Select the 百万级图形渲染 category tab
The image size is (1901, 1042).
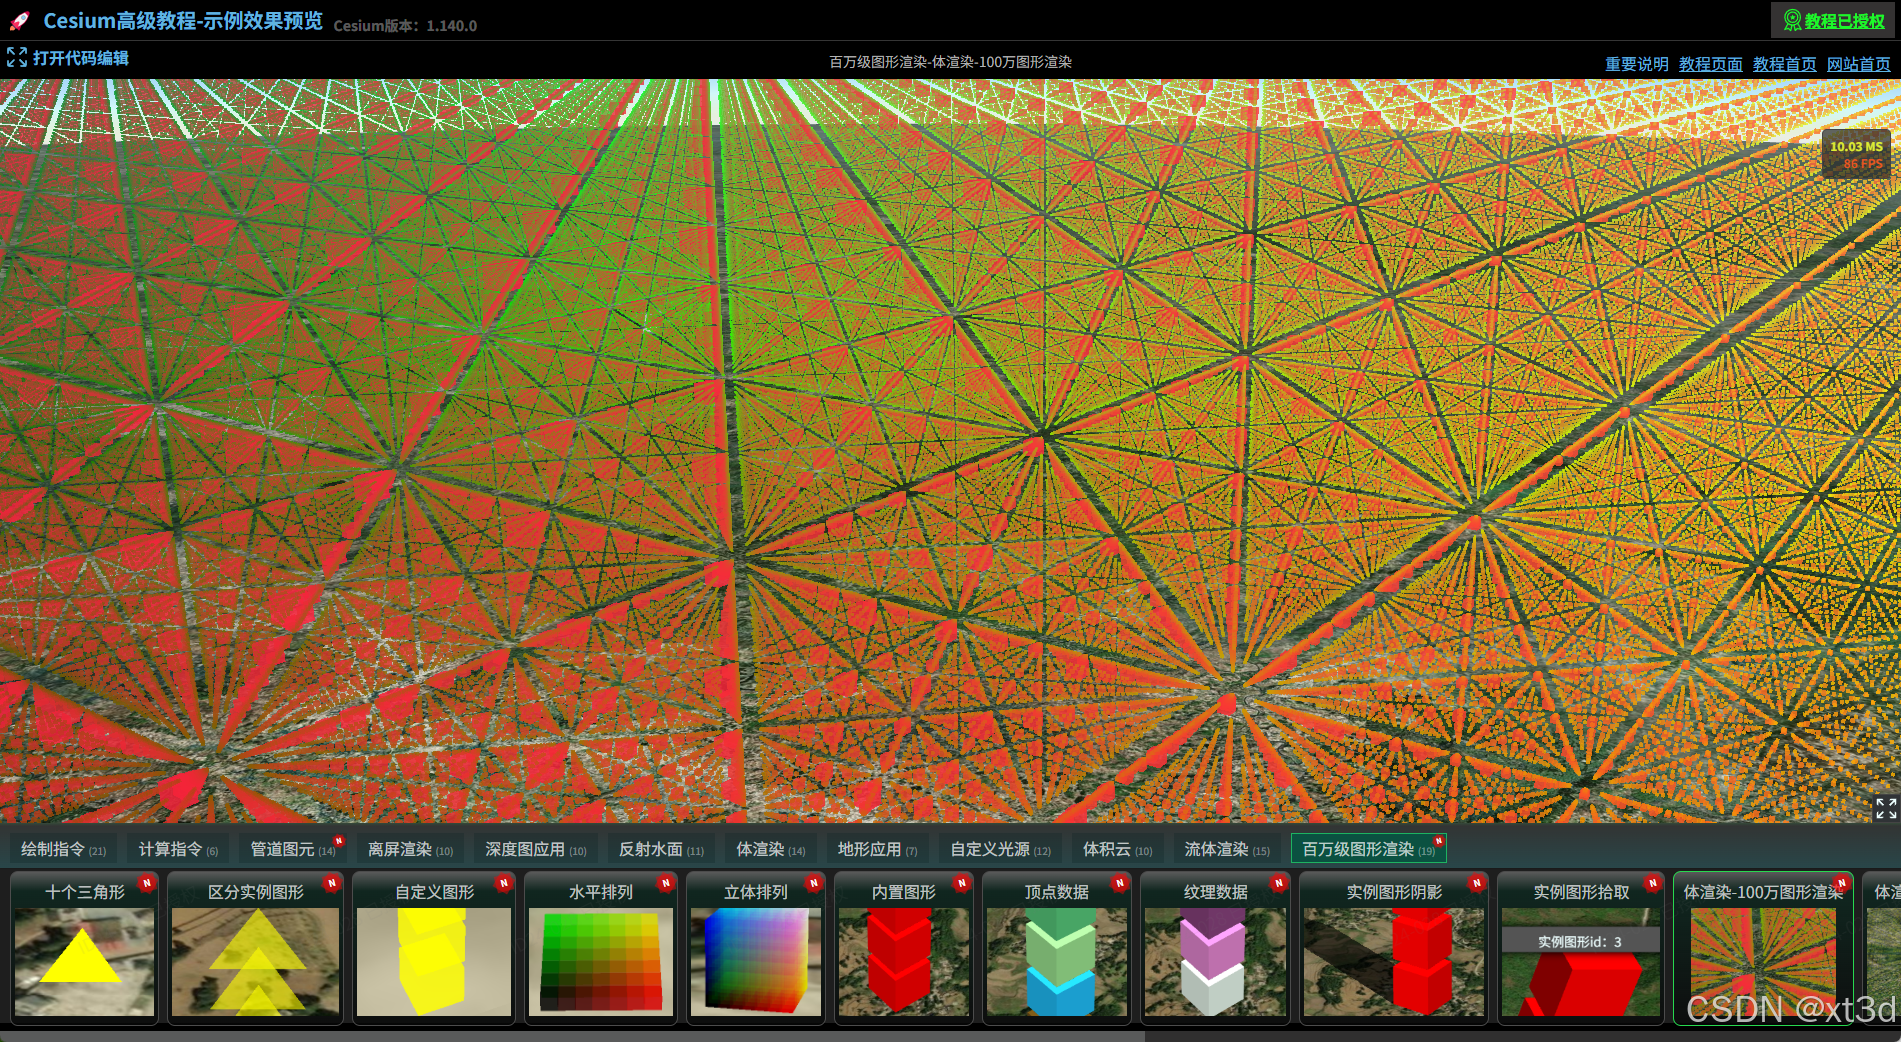coord(1368,849)
